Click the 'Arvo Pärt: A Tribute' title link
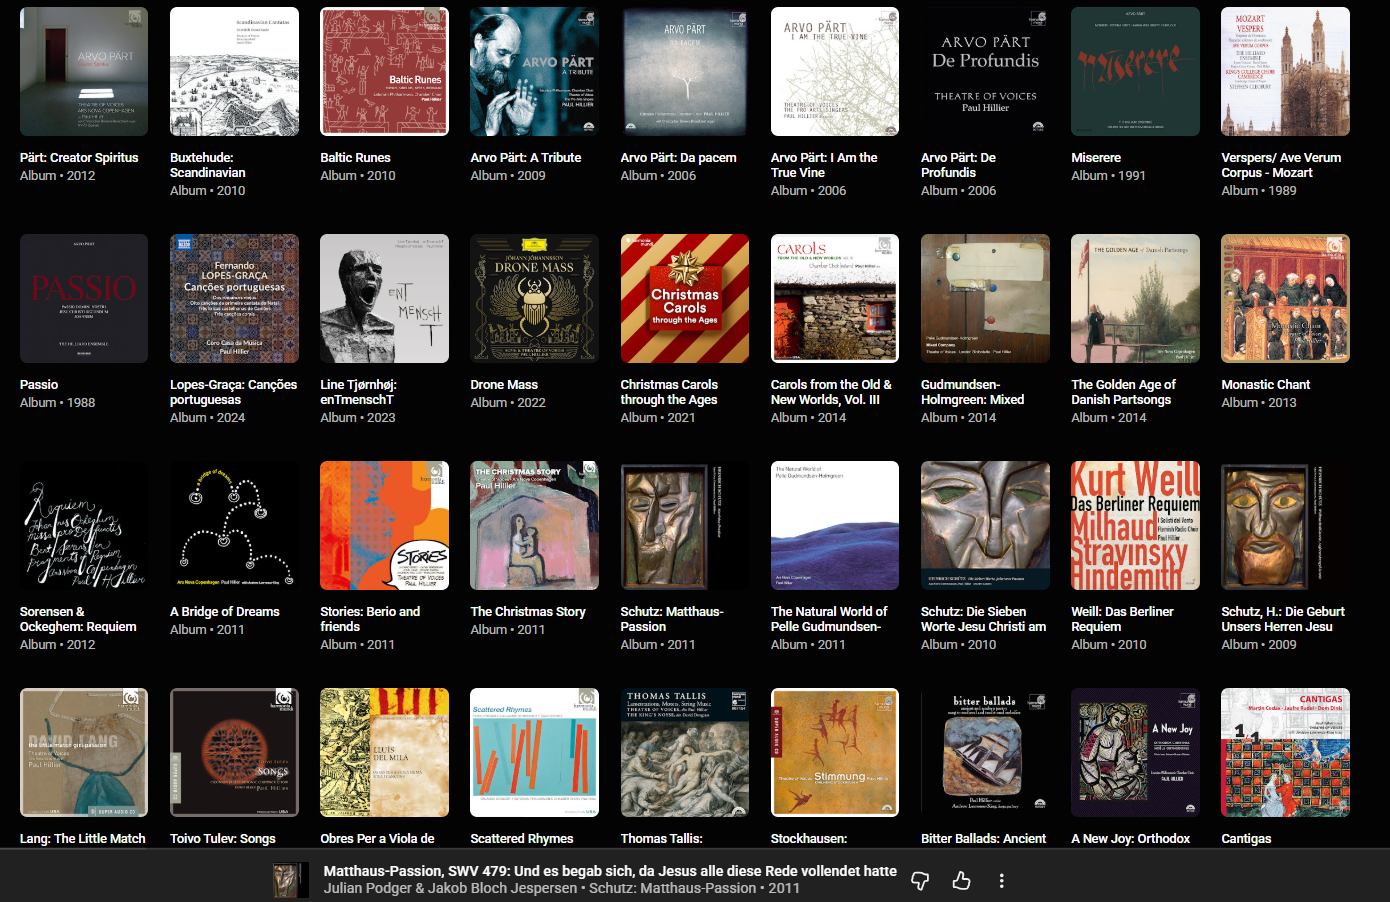 click(525, 158)
